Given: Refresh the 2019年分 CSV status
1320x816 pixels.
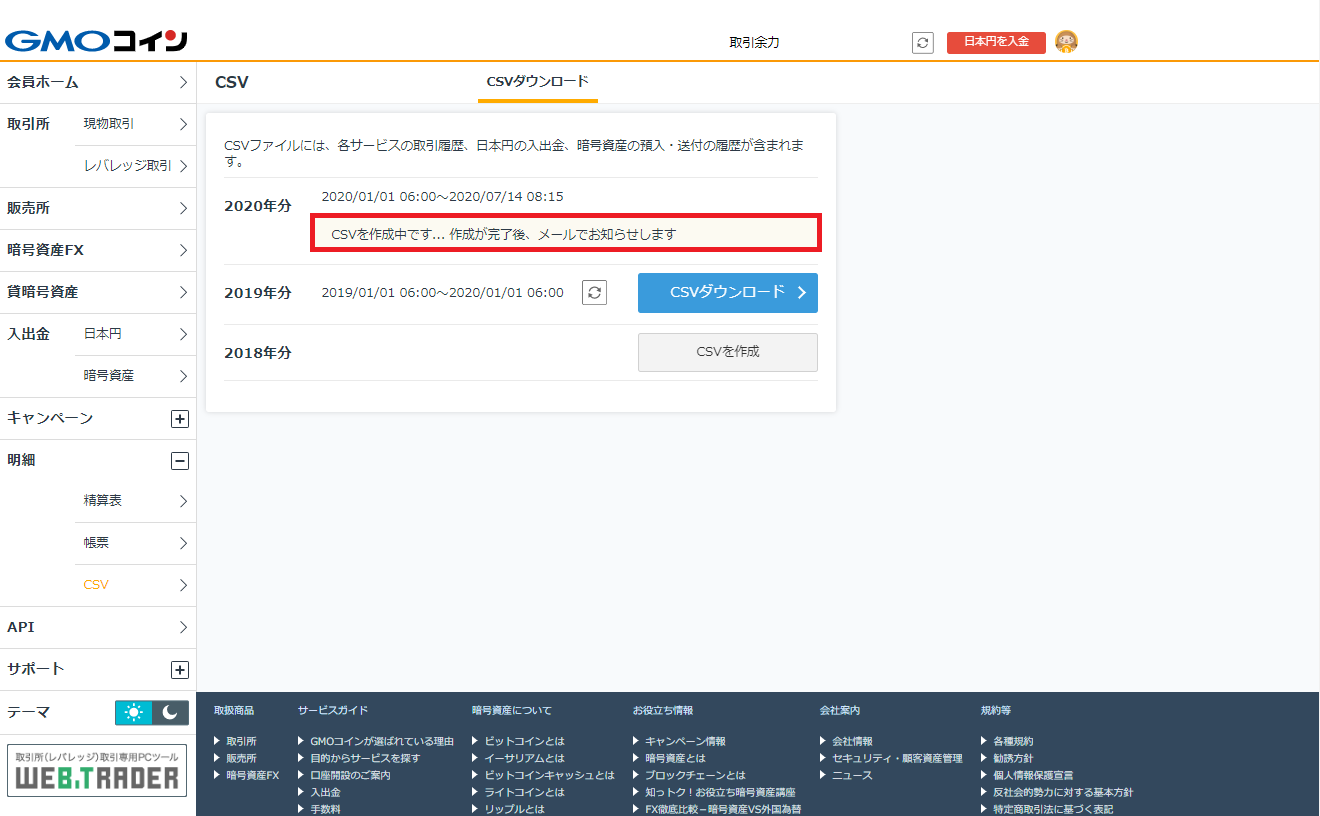Looking at the screenshot, I should (593, 292).
